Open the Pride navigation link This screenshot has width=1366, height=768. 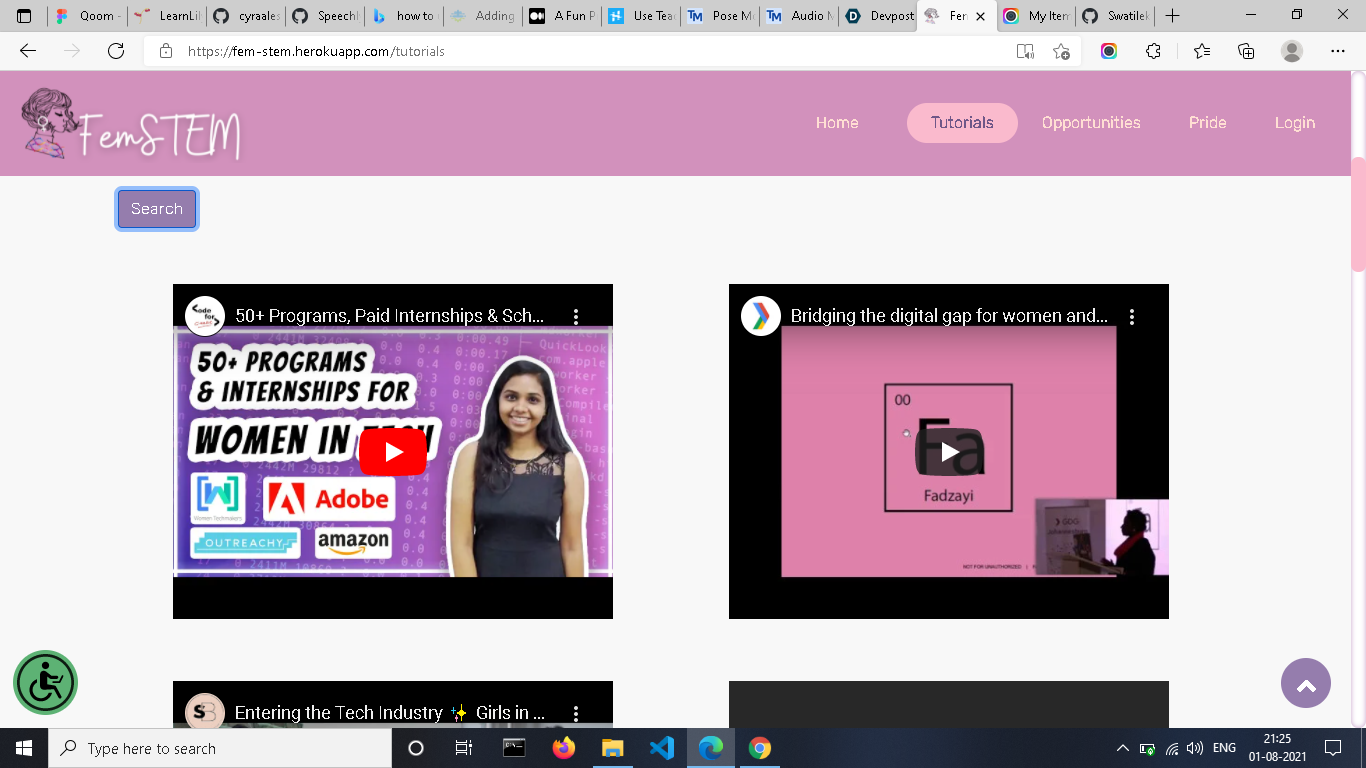(1207, 123)
